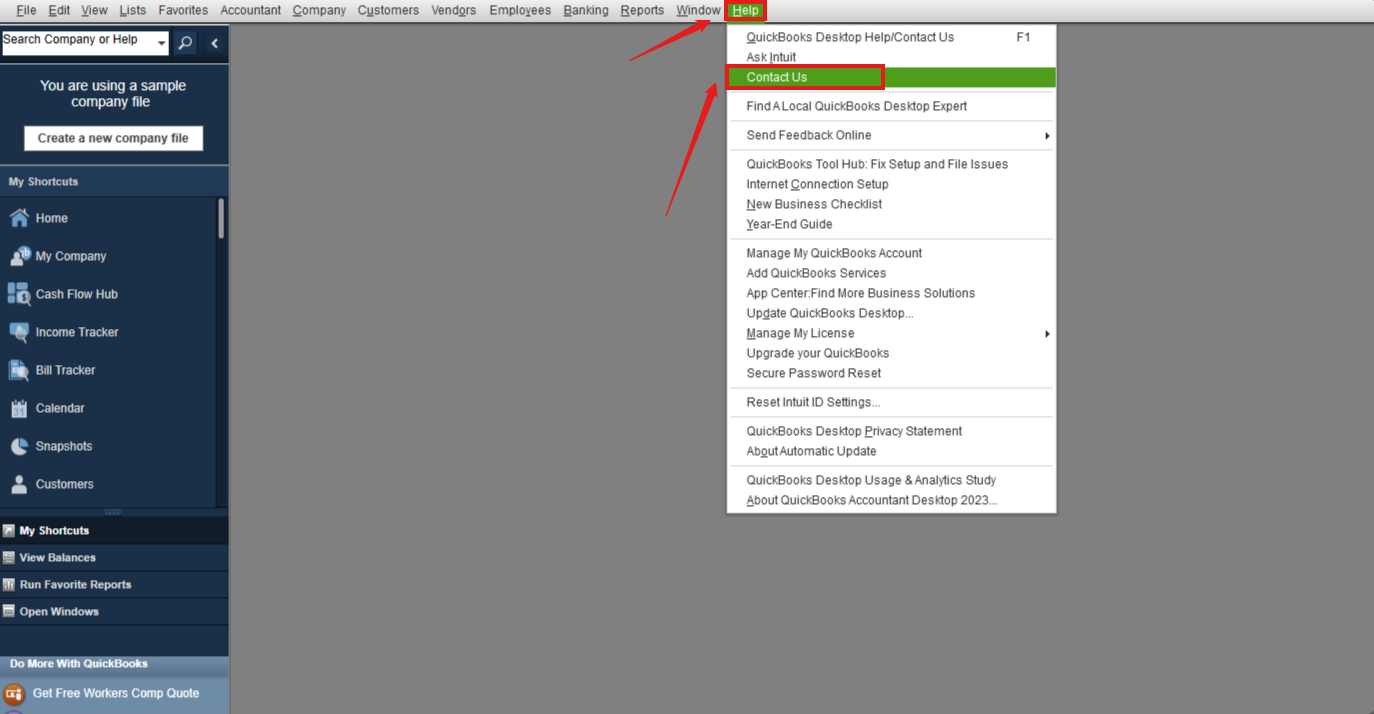Choose Upgrade your QuickBooks

[x=891, y=353]
